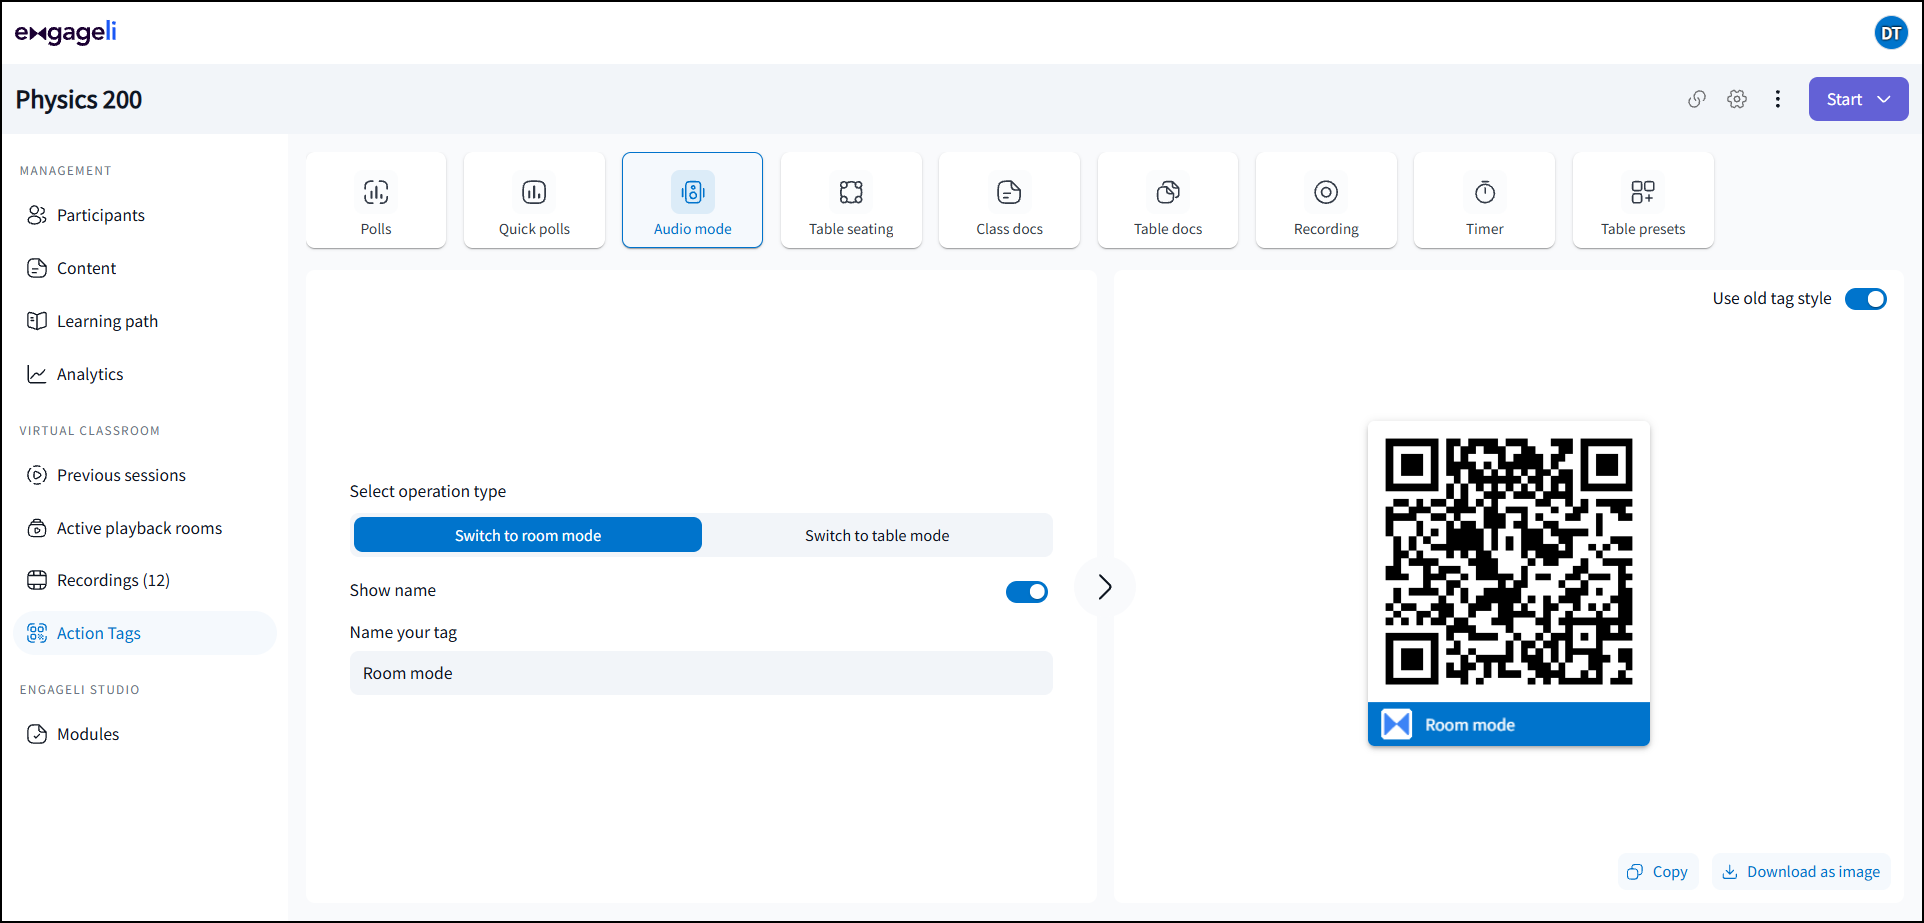
Task: Click the Name your tag input field
Action: click(x=701, y=673)
